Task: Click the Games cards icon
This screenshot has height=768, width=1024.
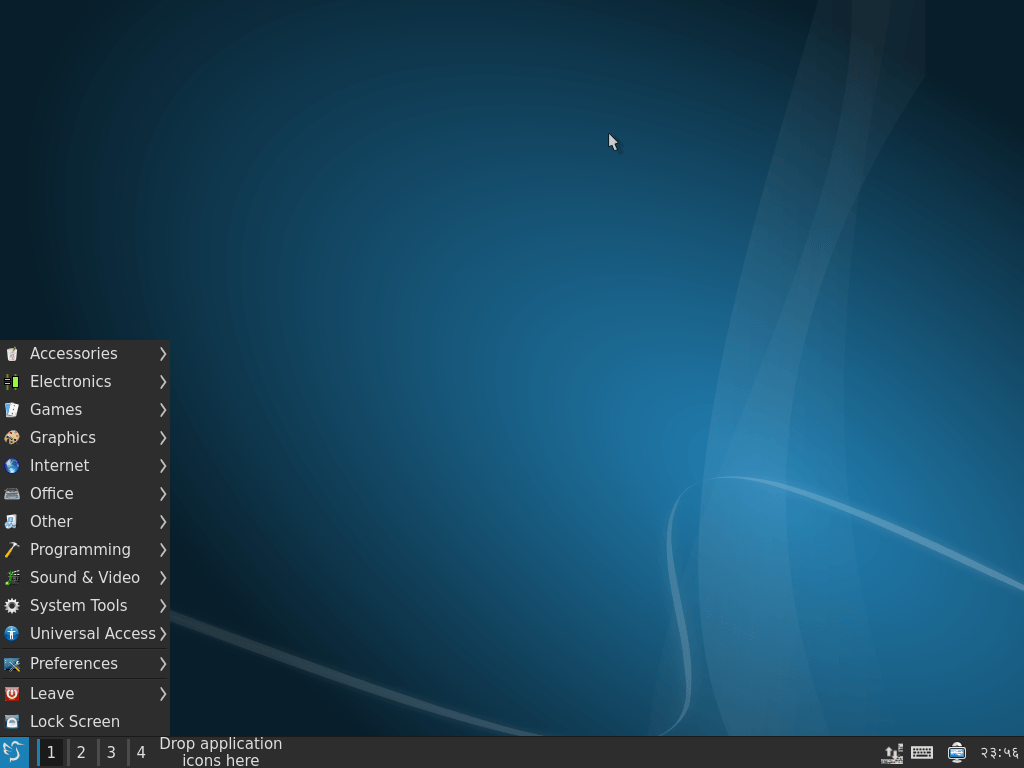Action: (12, 410)
